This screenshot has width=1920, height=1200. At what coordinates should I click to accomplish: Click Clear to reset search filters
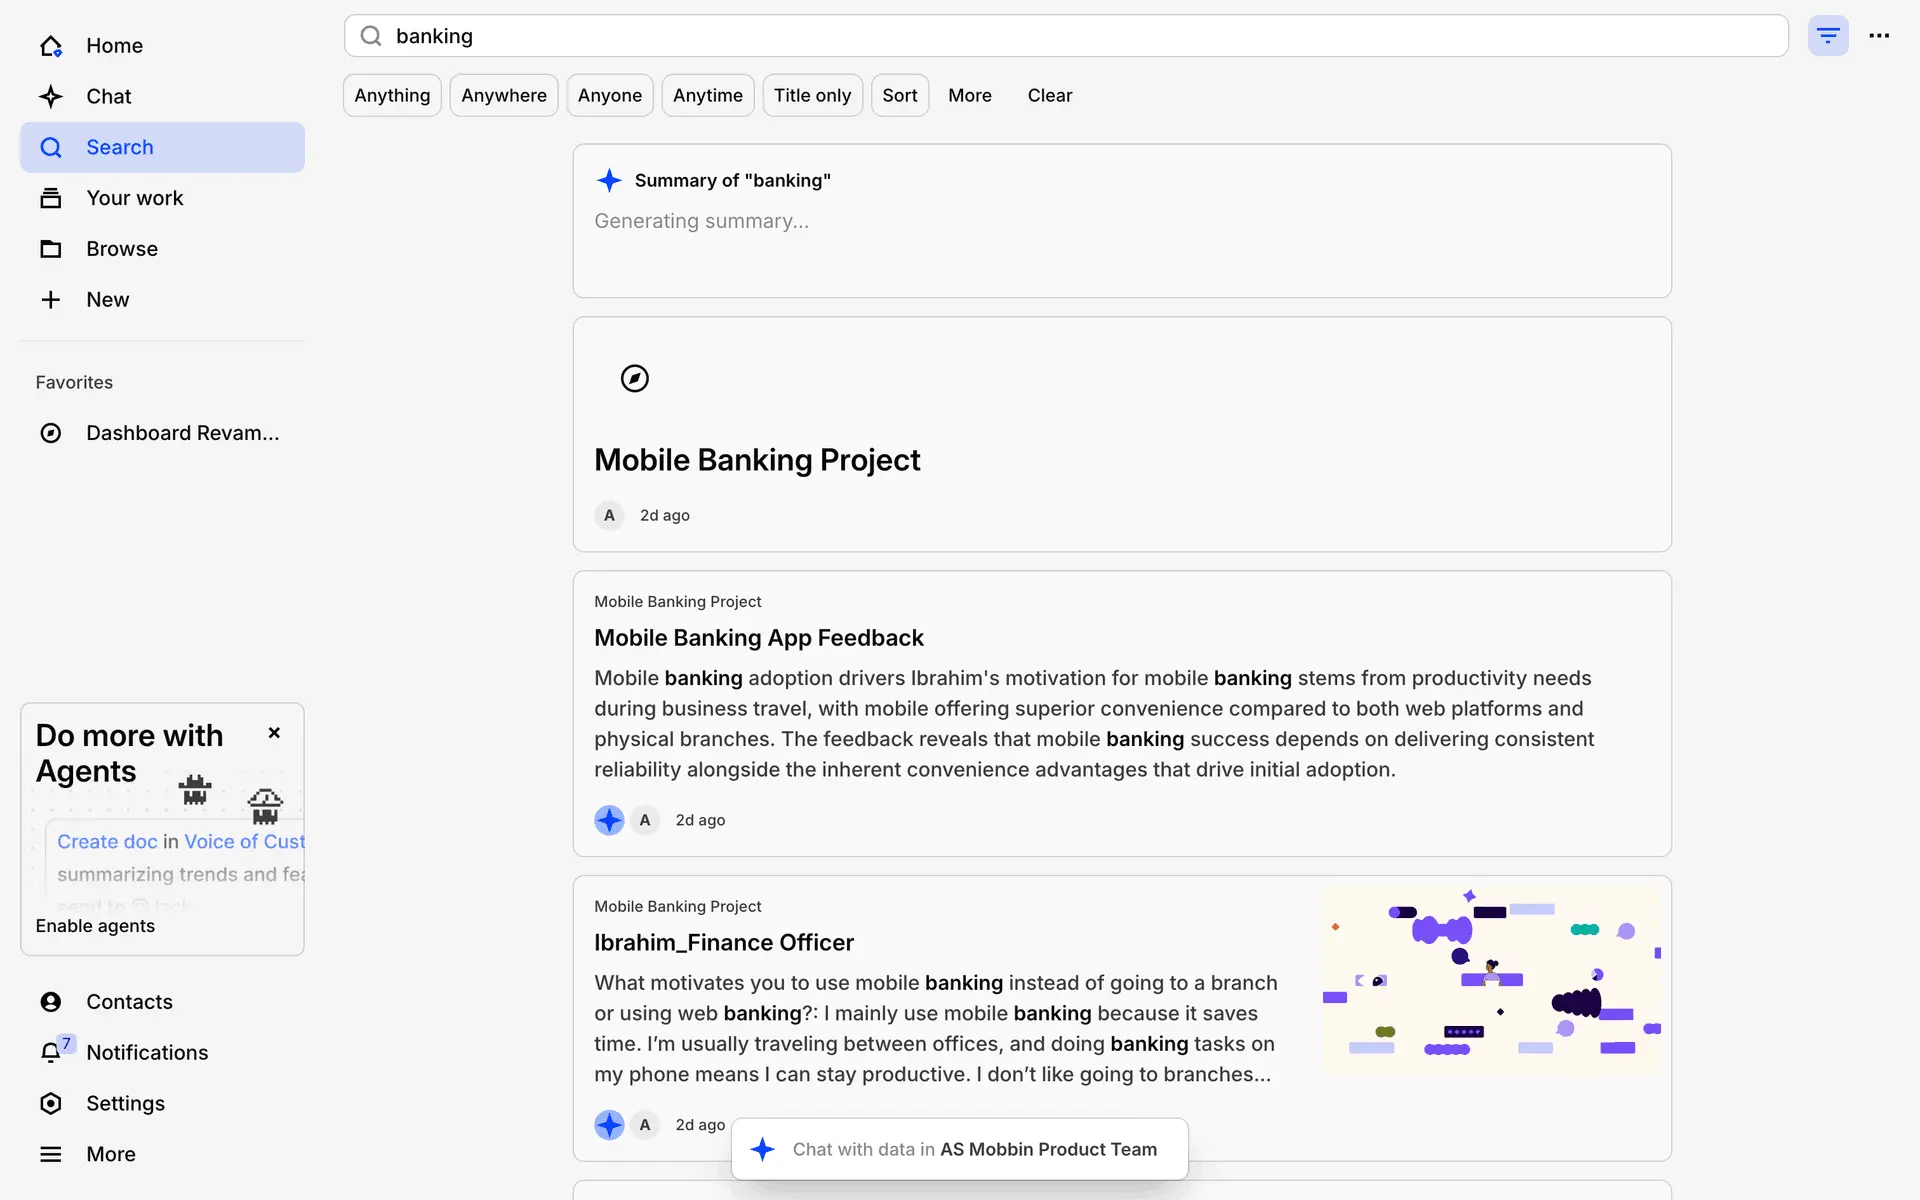tap(1049, 95)
